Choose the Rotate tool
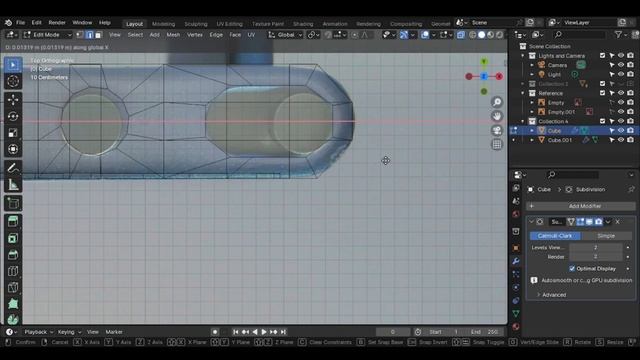Viewport: 640px width, 360px height. tap(13, 116)
